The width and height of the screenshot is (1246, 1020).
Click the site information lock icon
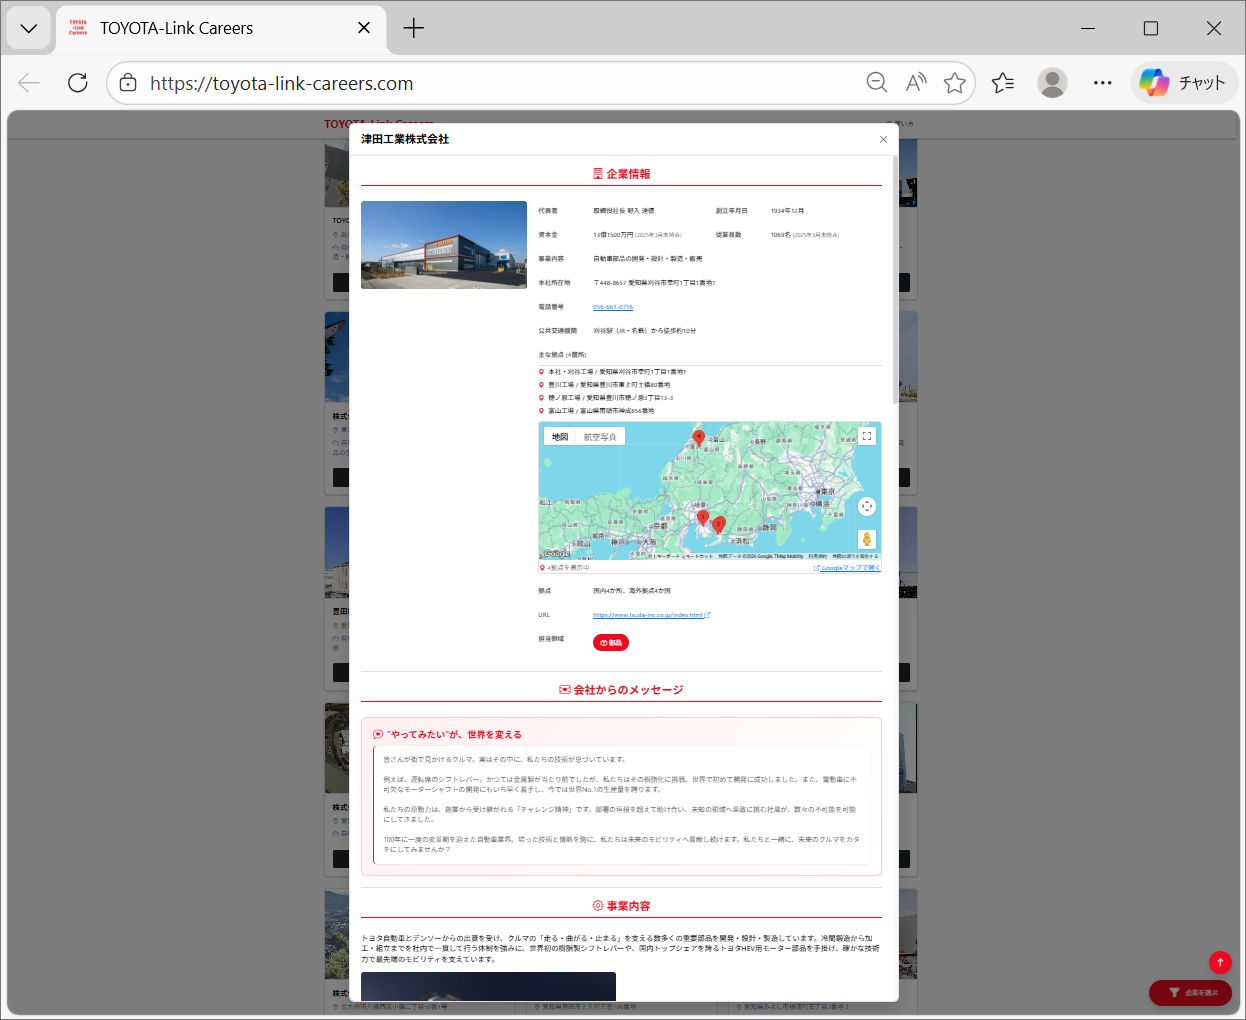128,83
